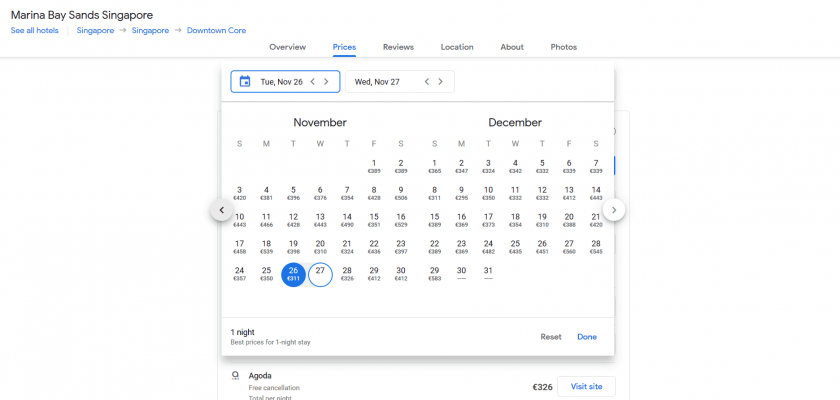The image size is (840, 400).
Task: Click Free cancellation text under Agoda
Action: pyautogui.click(x=274, y=388)
